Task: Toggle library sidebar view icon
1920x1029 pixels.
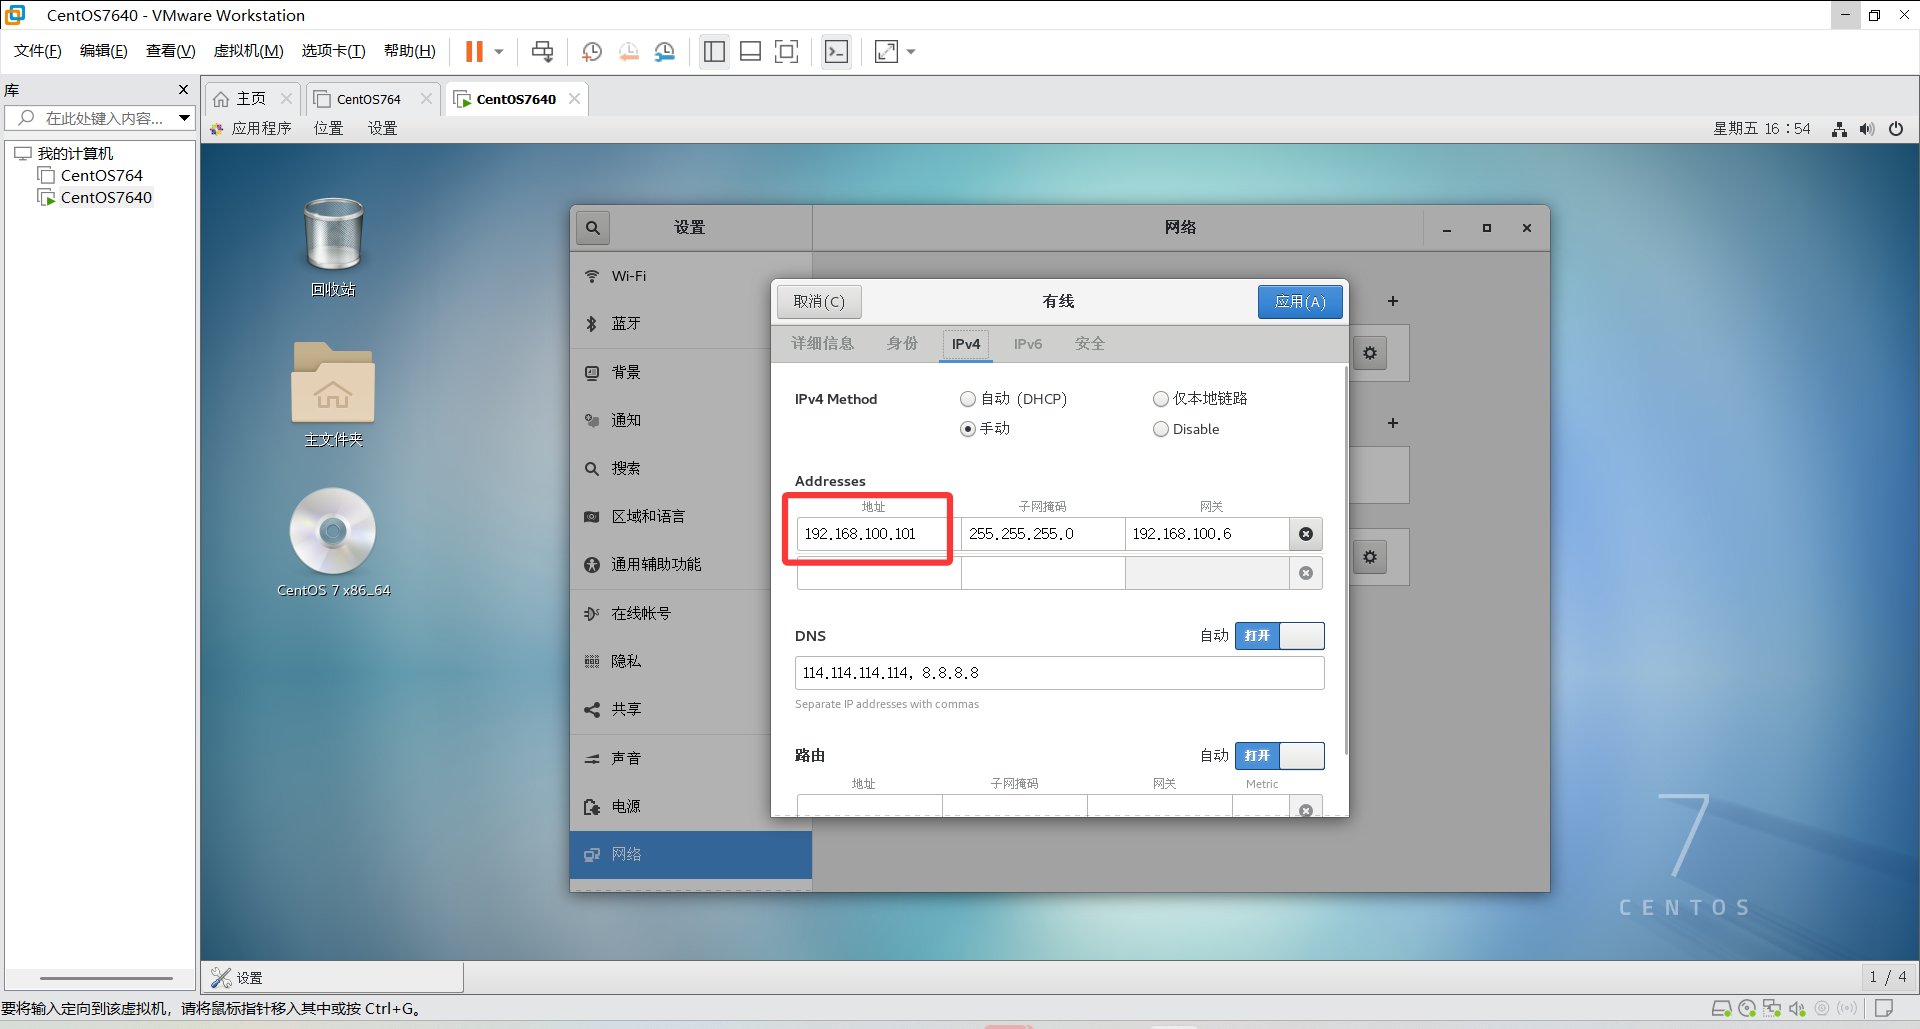Action: click(x=714, y=51)
